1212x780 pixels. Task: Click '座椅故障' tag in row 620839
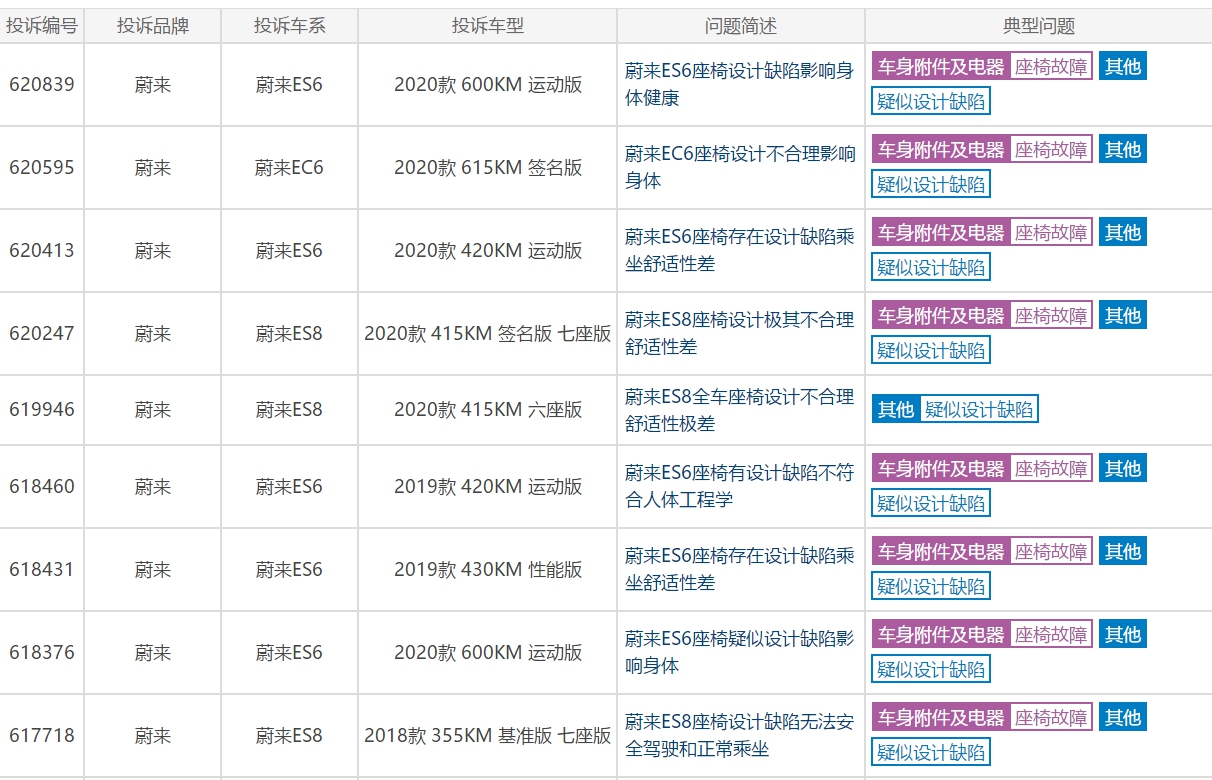[1051, 67]
